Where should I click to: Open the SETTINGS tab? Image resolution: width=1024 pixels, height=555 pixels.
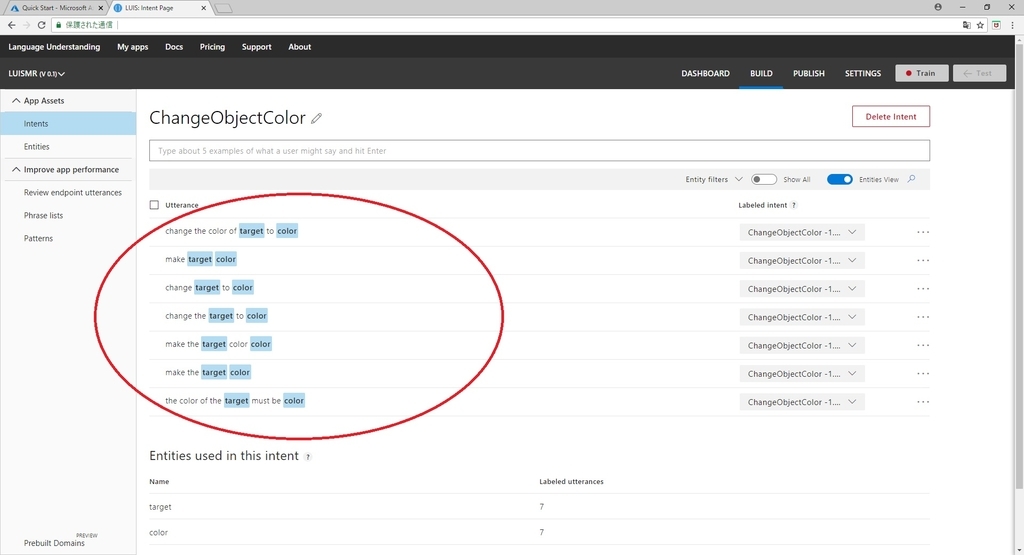(x=863, y=73)
